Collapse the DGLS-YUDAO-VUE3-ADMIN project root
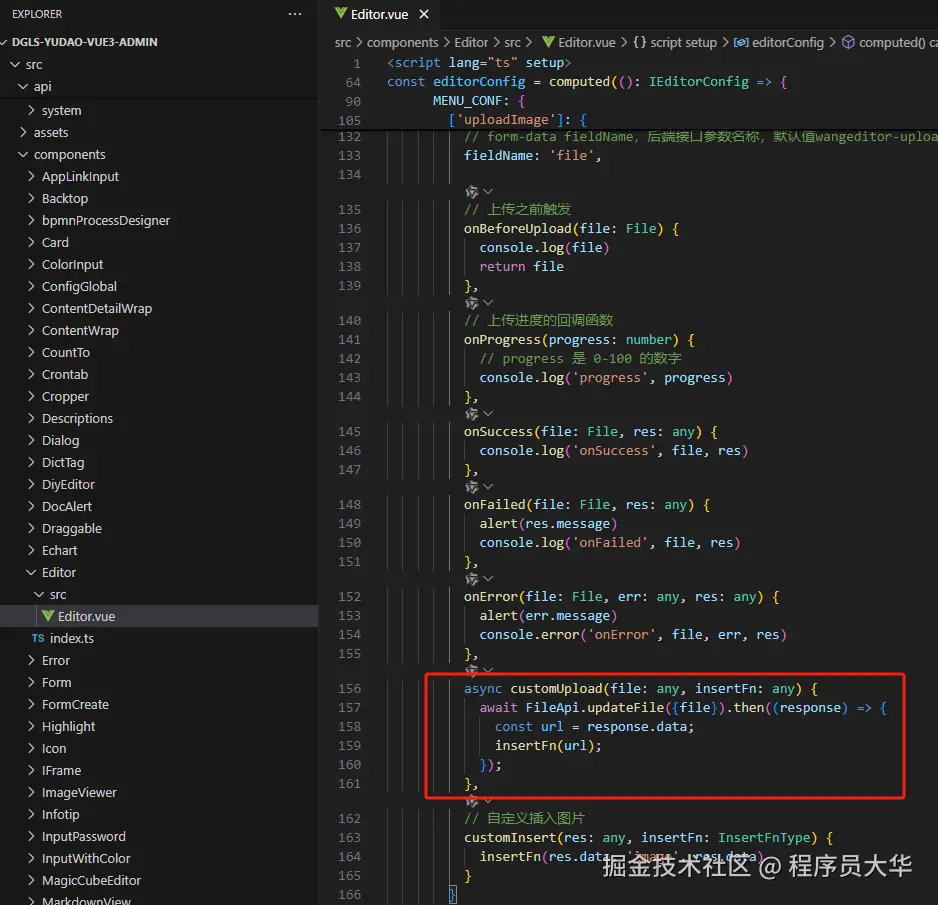938x905 pixels. pyautogui.click(x=5, y=42)
